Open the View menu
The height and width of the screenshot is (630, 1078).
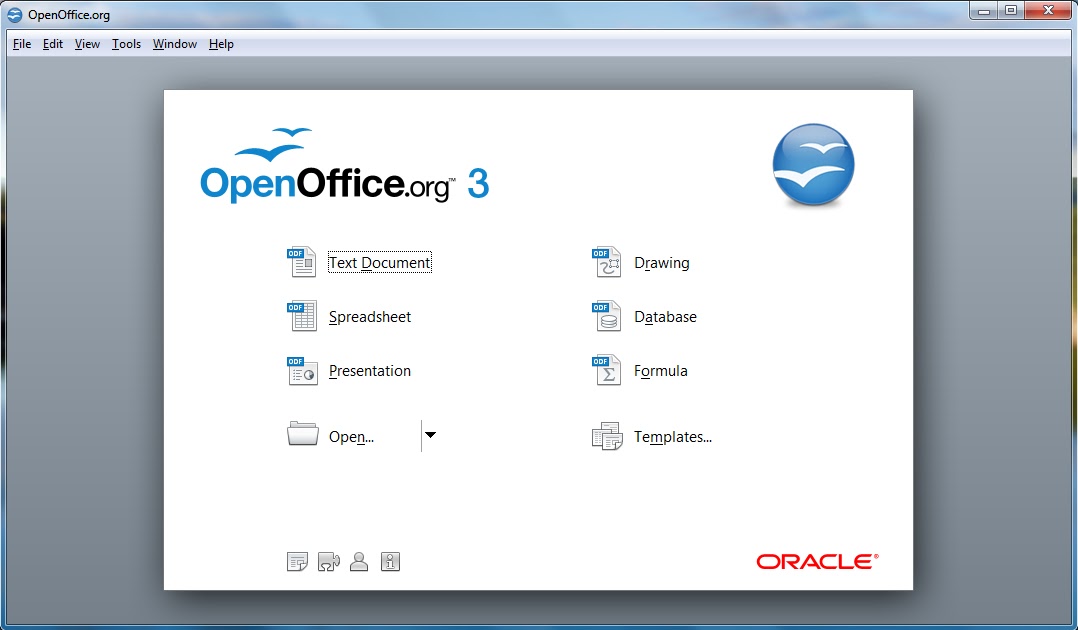tap(87, 44)
